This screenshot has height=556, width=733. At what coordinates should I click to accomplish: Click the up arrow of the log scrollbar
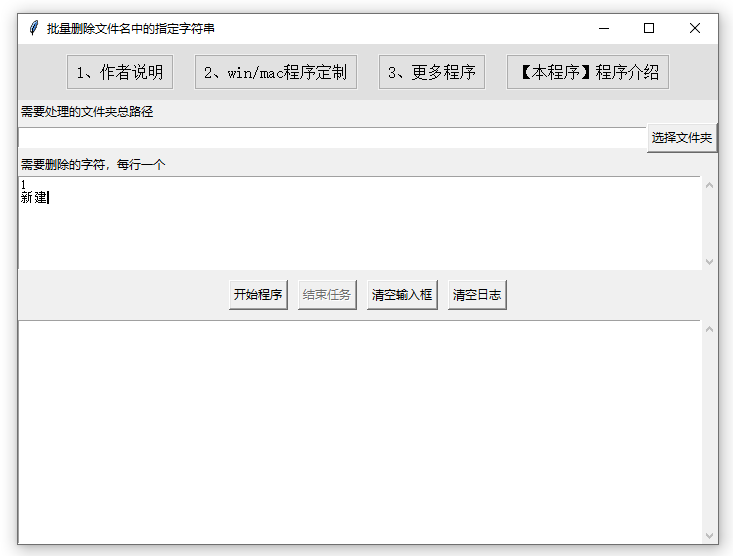click(x=709, y=329)
